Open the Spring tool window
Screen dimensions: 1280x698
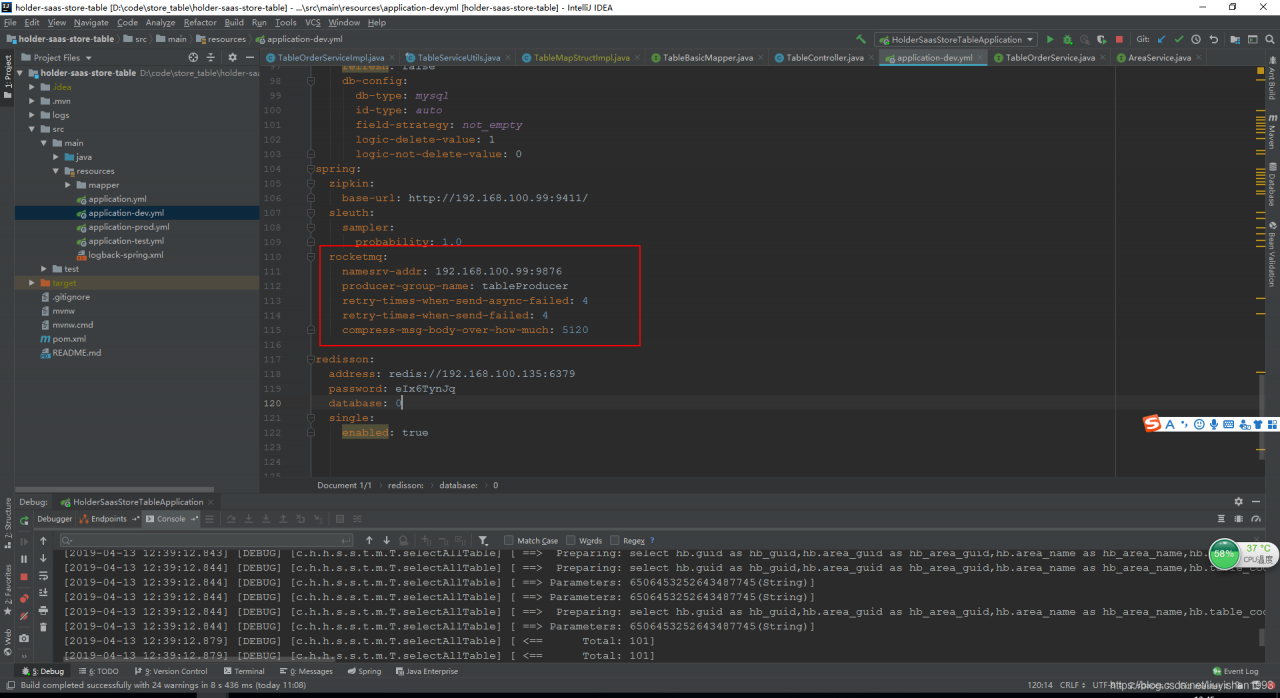point(363,671)
